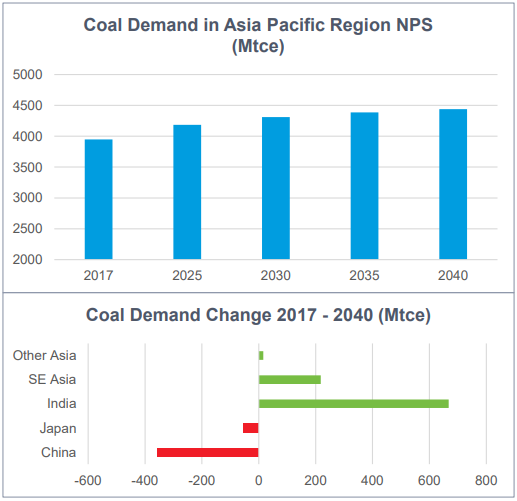Click the 2040 x-axis year label
The image size is (517, 501).
(453, 276)
